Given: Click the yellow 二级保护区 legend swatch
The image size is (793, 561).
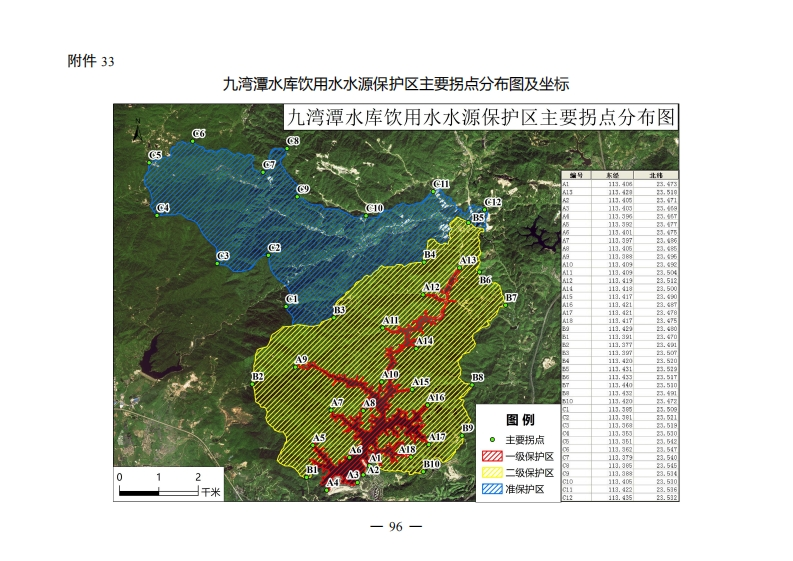Looking at the screenshot, I should tap(491, 473).
